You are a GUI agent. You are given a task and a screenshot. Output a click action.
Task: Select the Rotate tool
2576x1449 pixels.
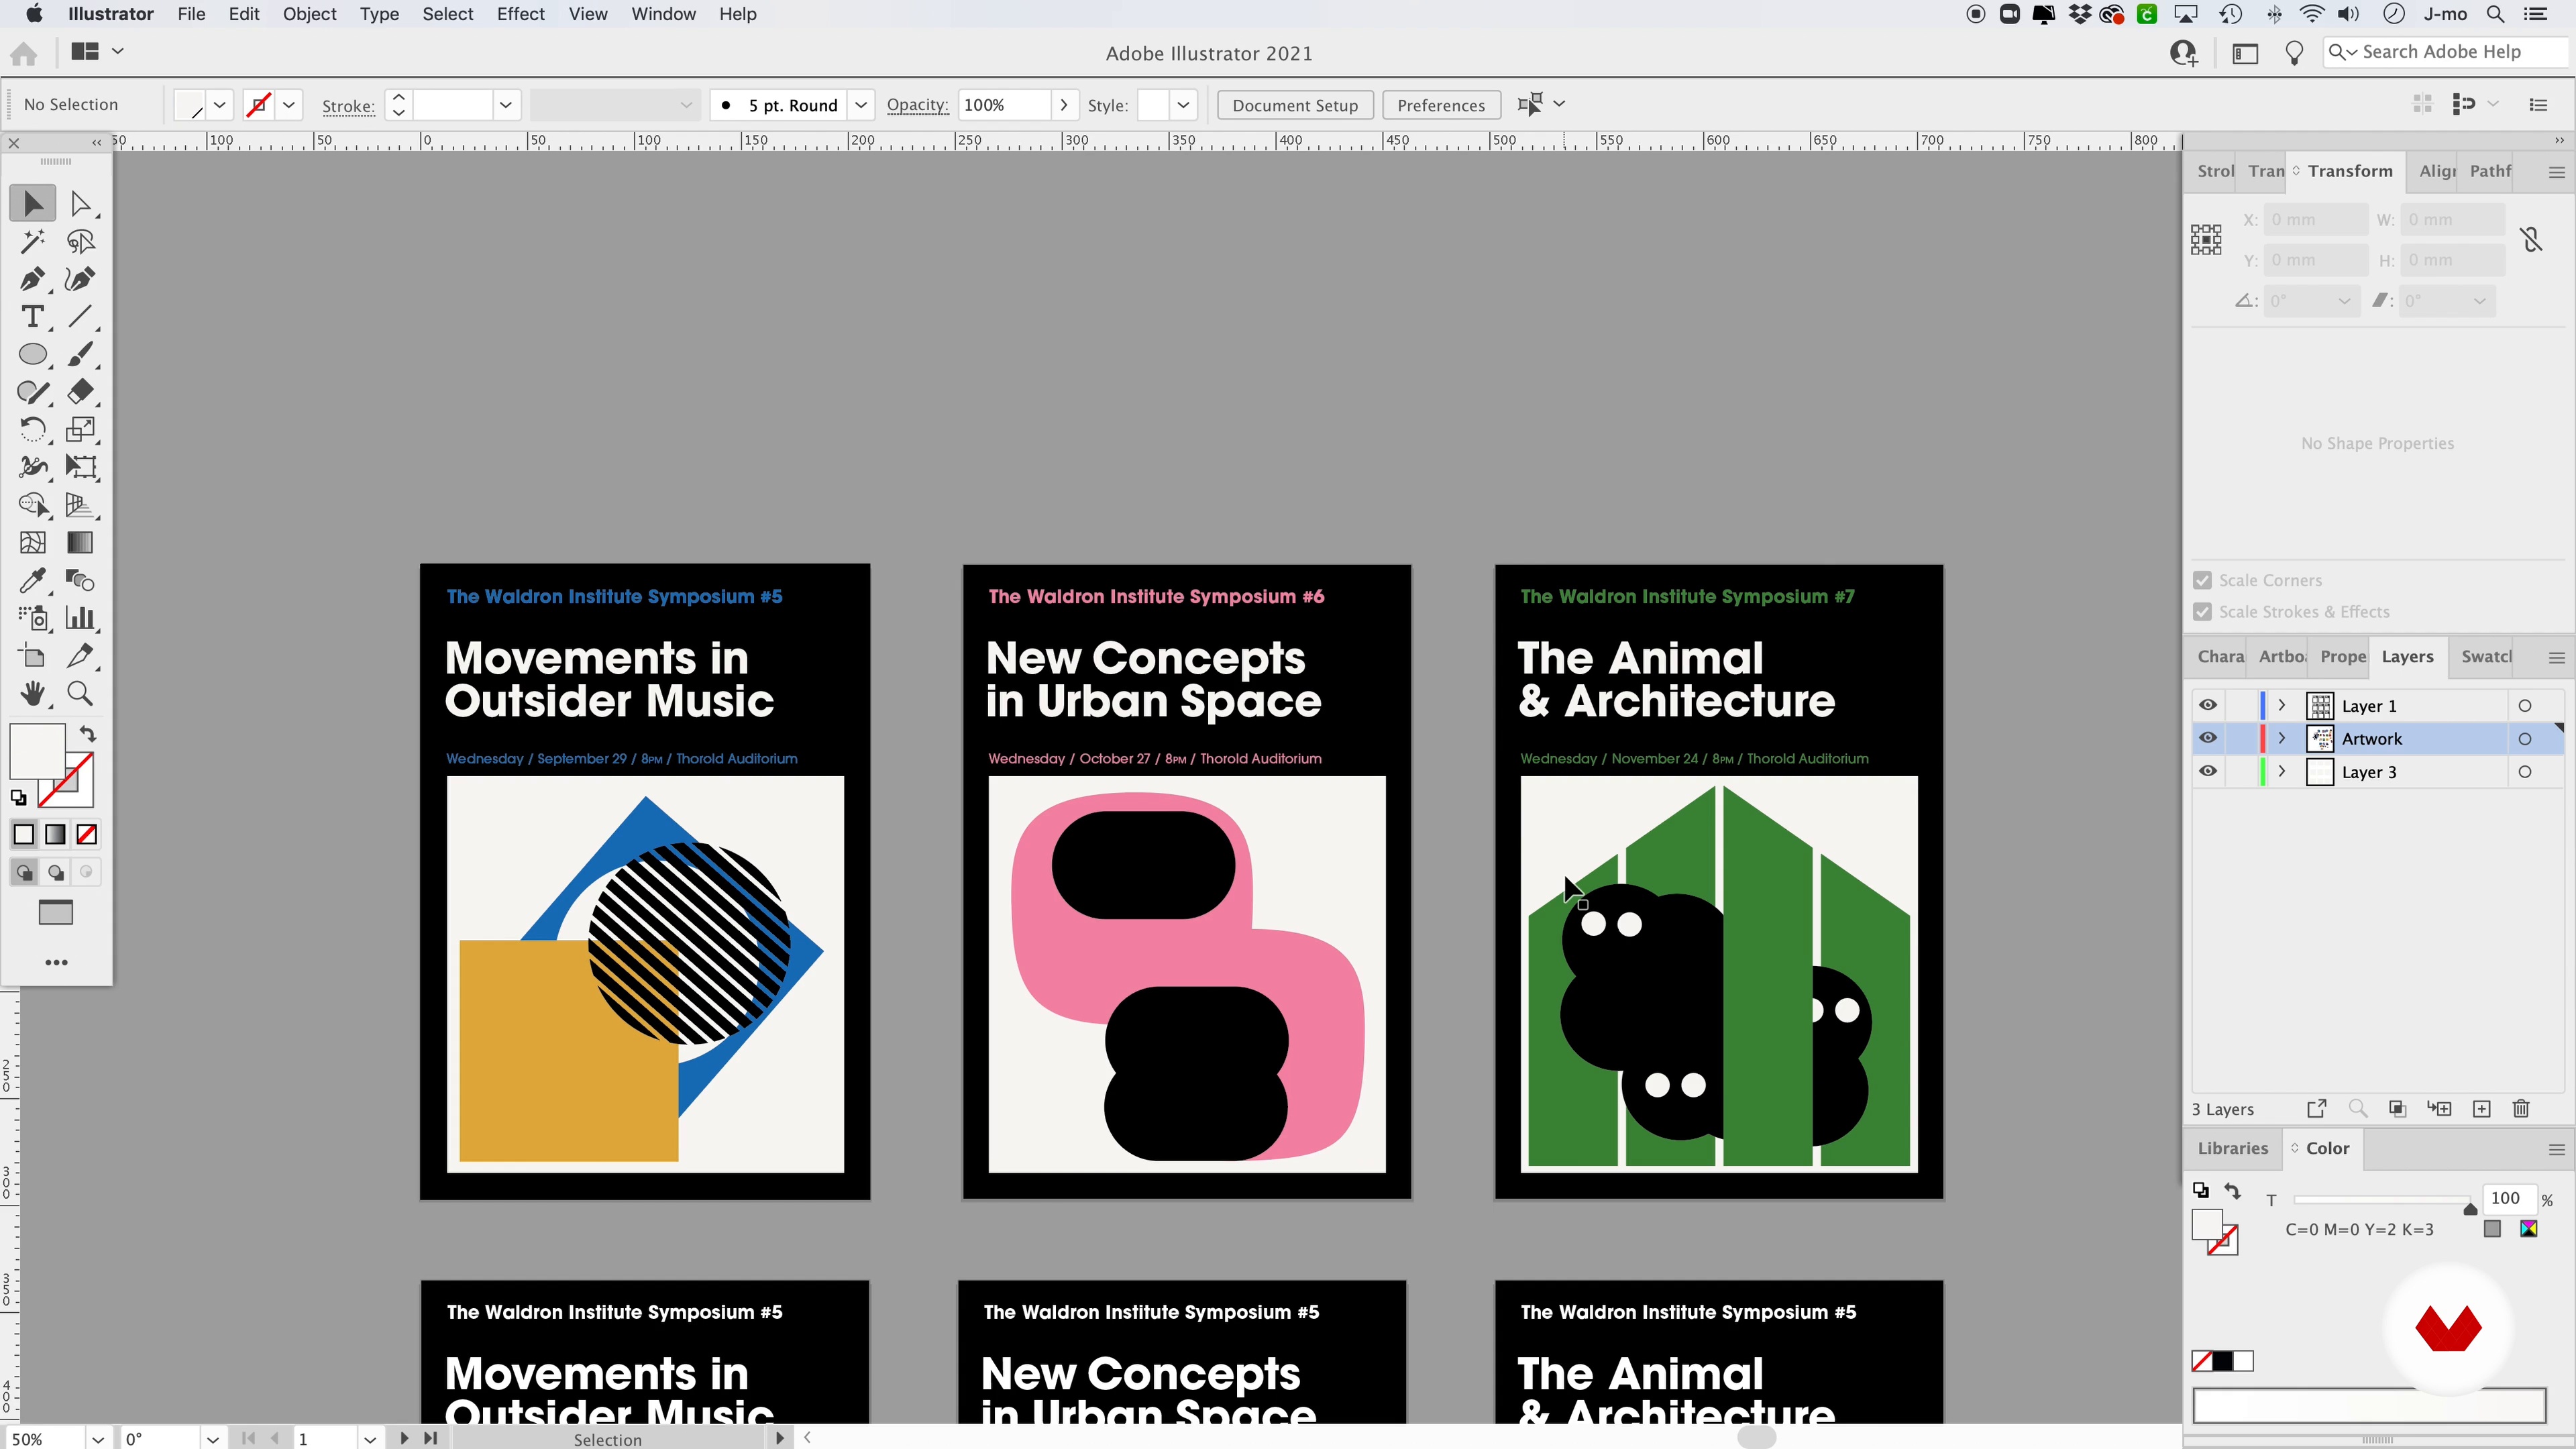(x=33, y=430)
